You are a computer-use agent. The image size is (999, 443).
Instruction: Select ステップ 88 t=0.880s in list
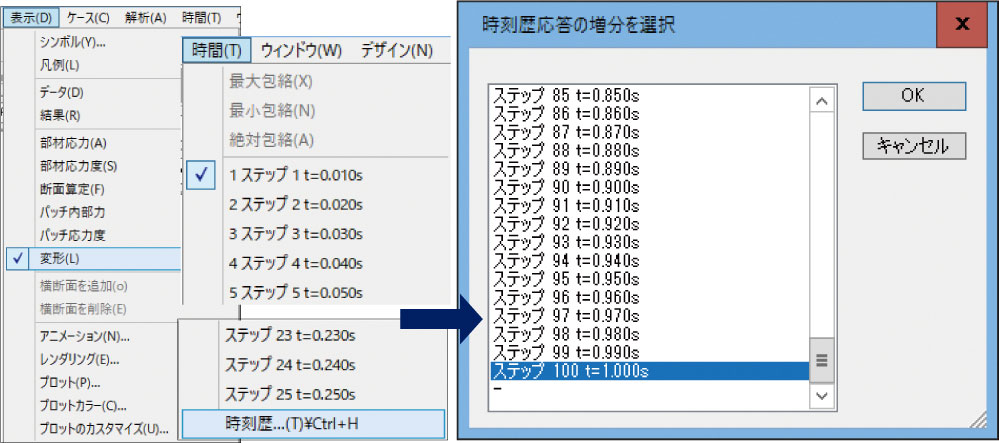[x=650, y=150]
